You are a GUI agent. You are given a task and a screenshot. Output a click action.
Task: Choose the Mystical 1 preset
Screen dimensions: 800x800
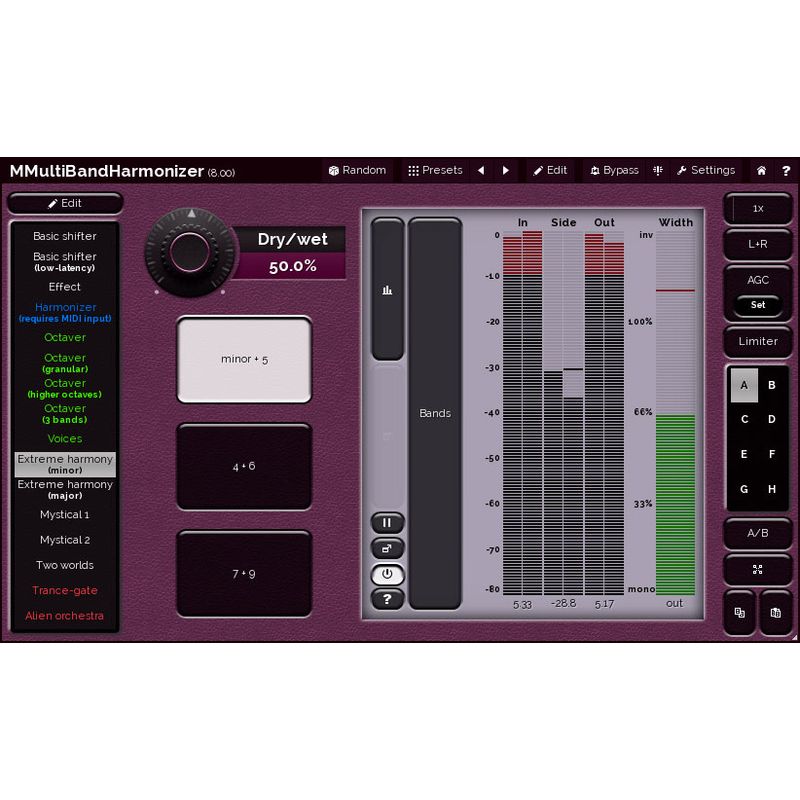tap(65, 515)
